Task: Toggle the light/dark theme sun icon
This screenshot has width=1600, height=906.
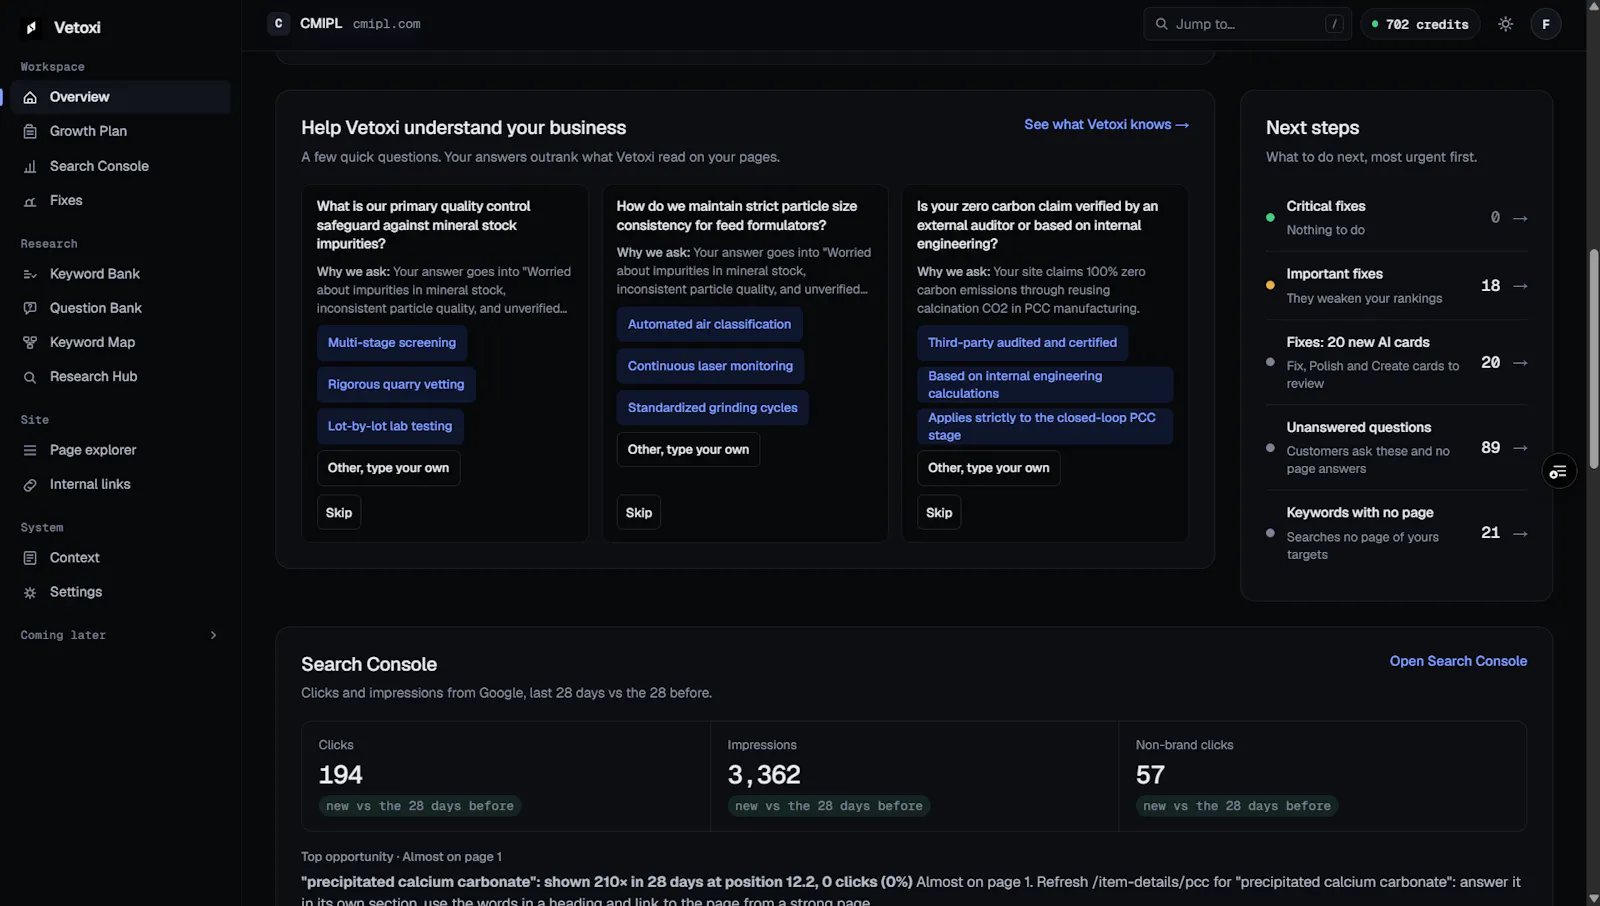Action: coord(1505,24)
